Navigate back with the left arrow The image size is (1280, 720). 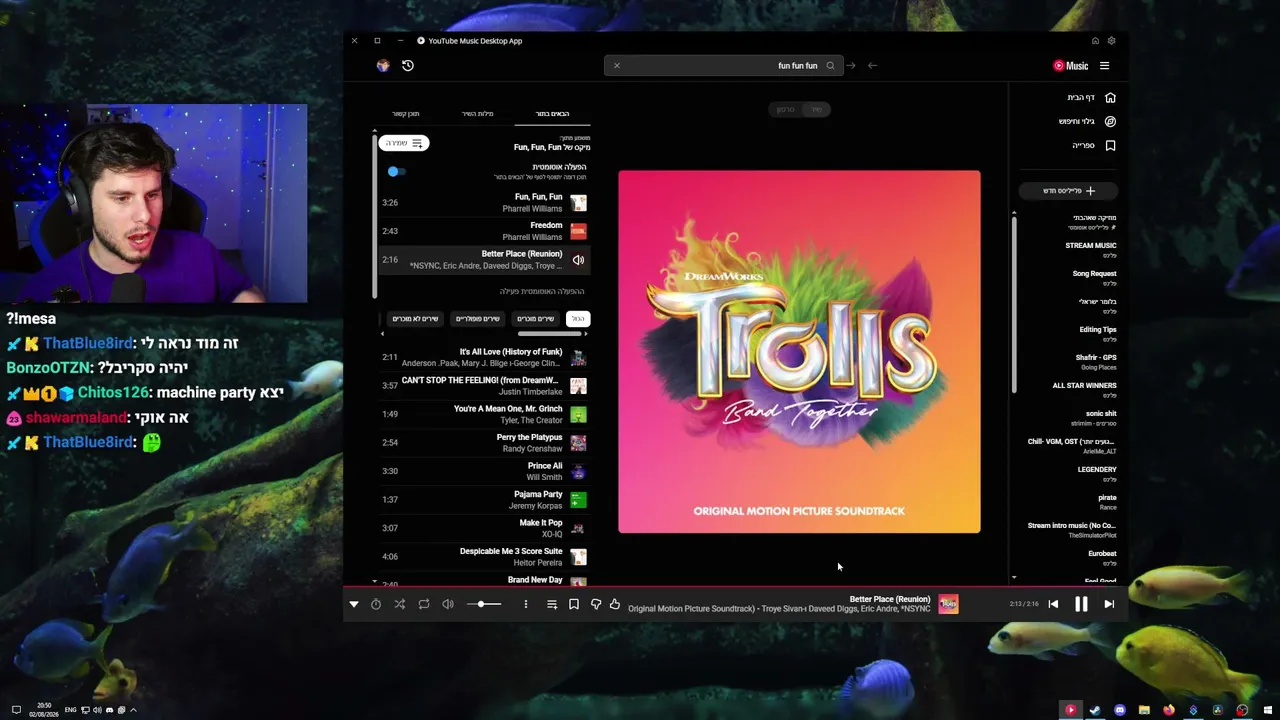[872, 66]
